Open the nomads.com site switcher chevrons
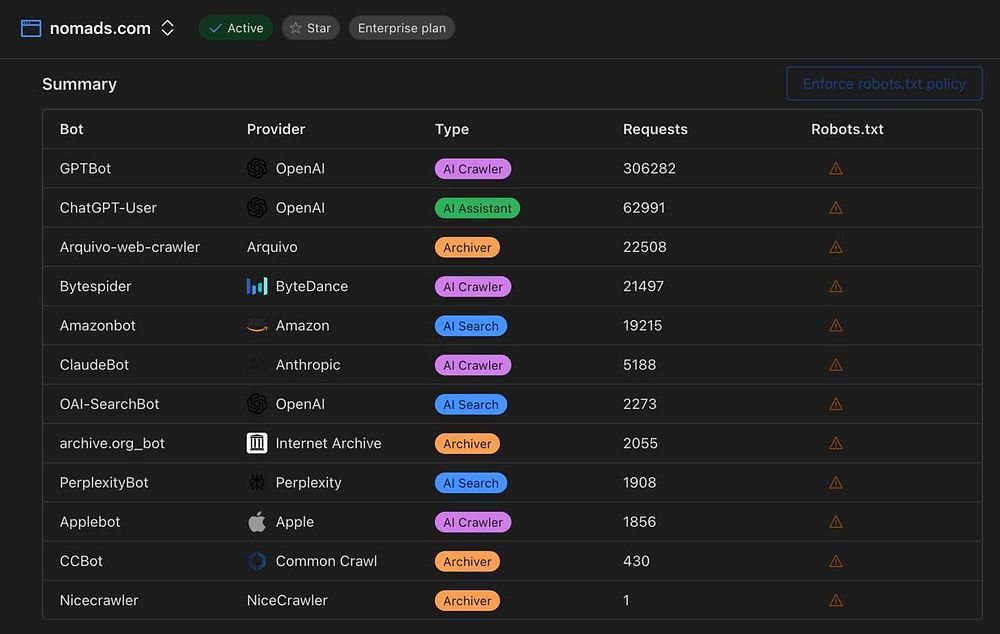 coord(168,28)
